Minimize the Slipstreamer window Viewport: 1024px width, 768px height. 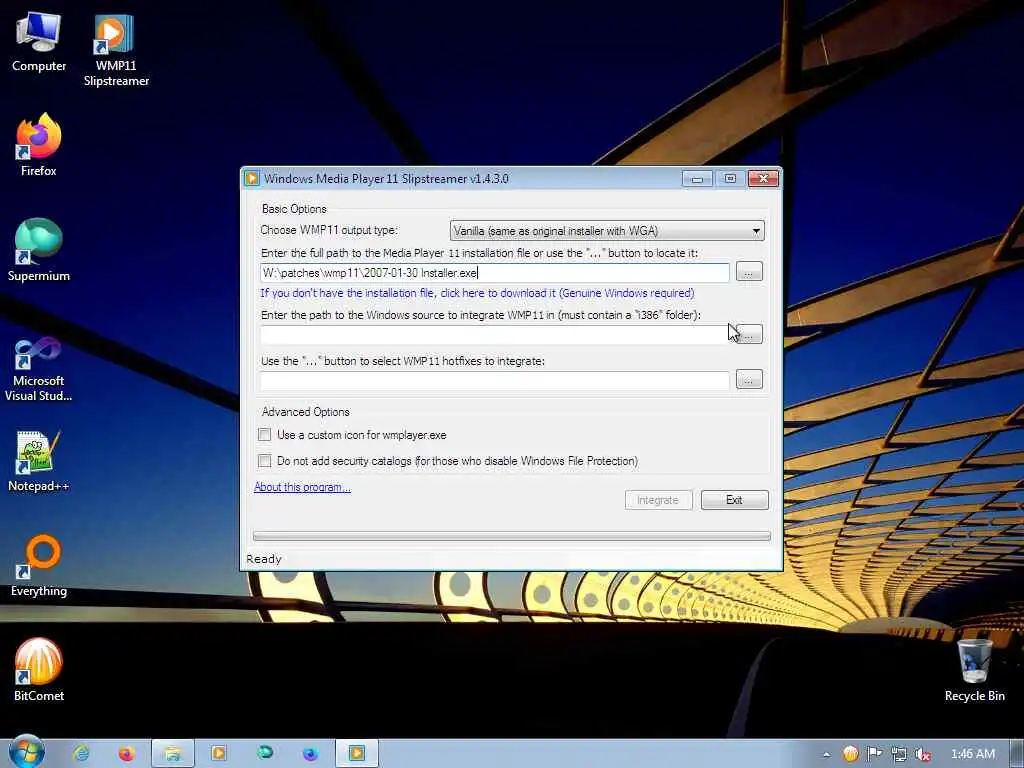click(x=697, y=178)
